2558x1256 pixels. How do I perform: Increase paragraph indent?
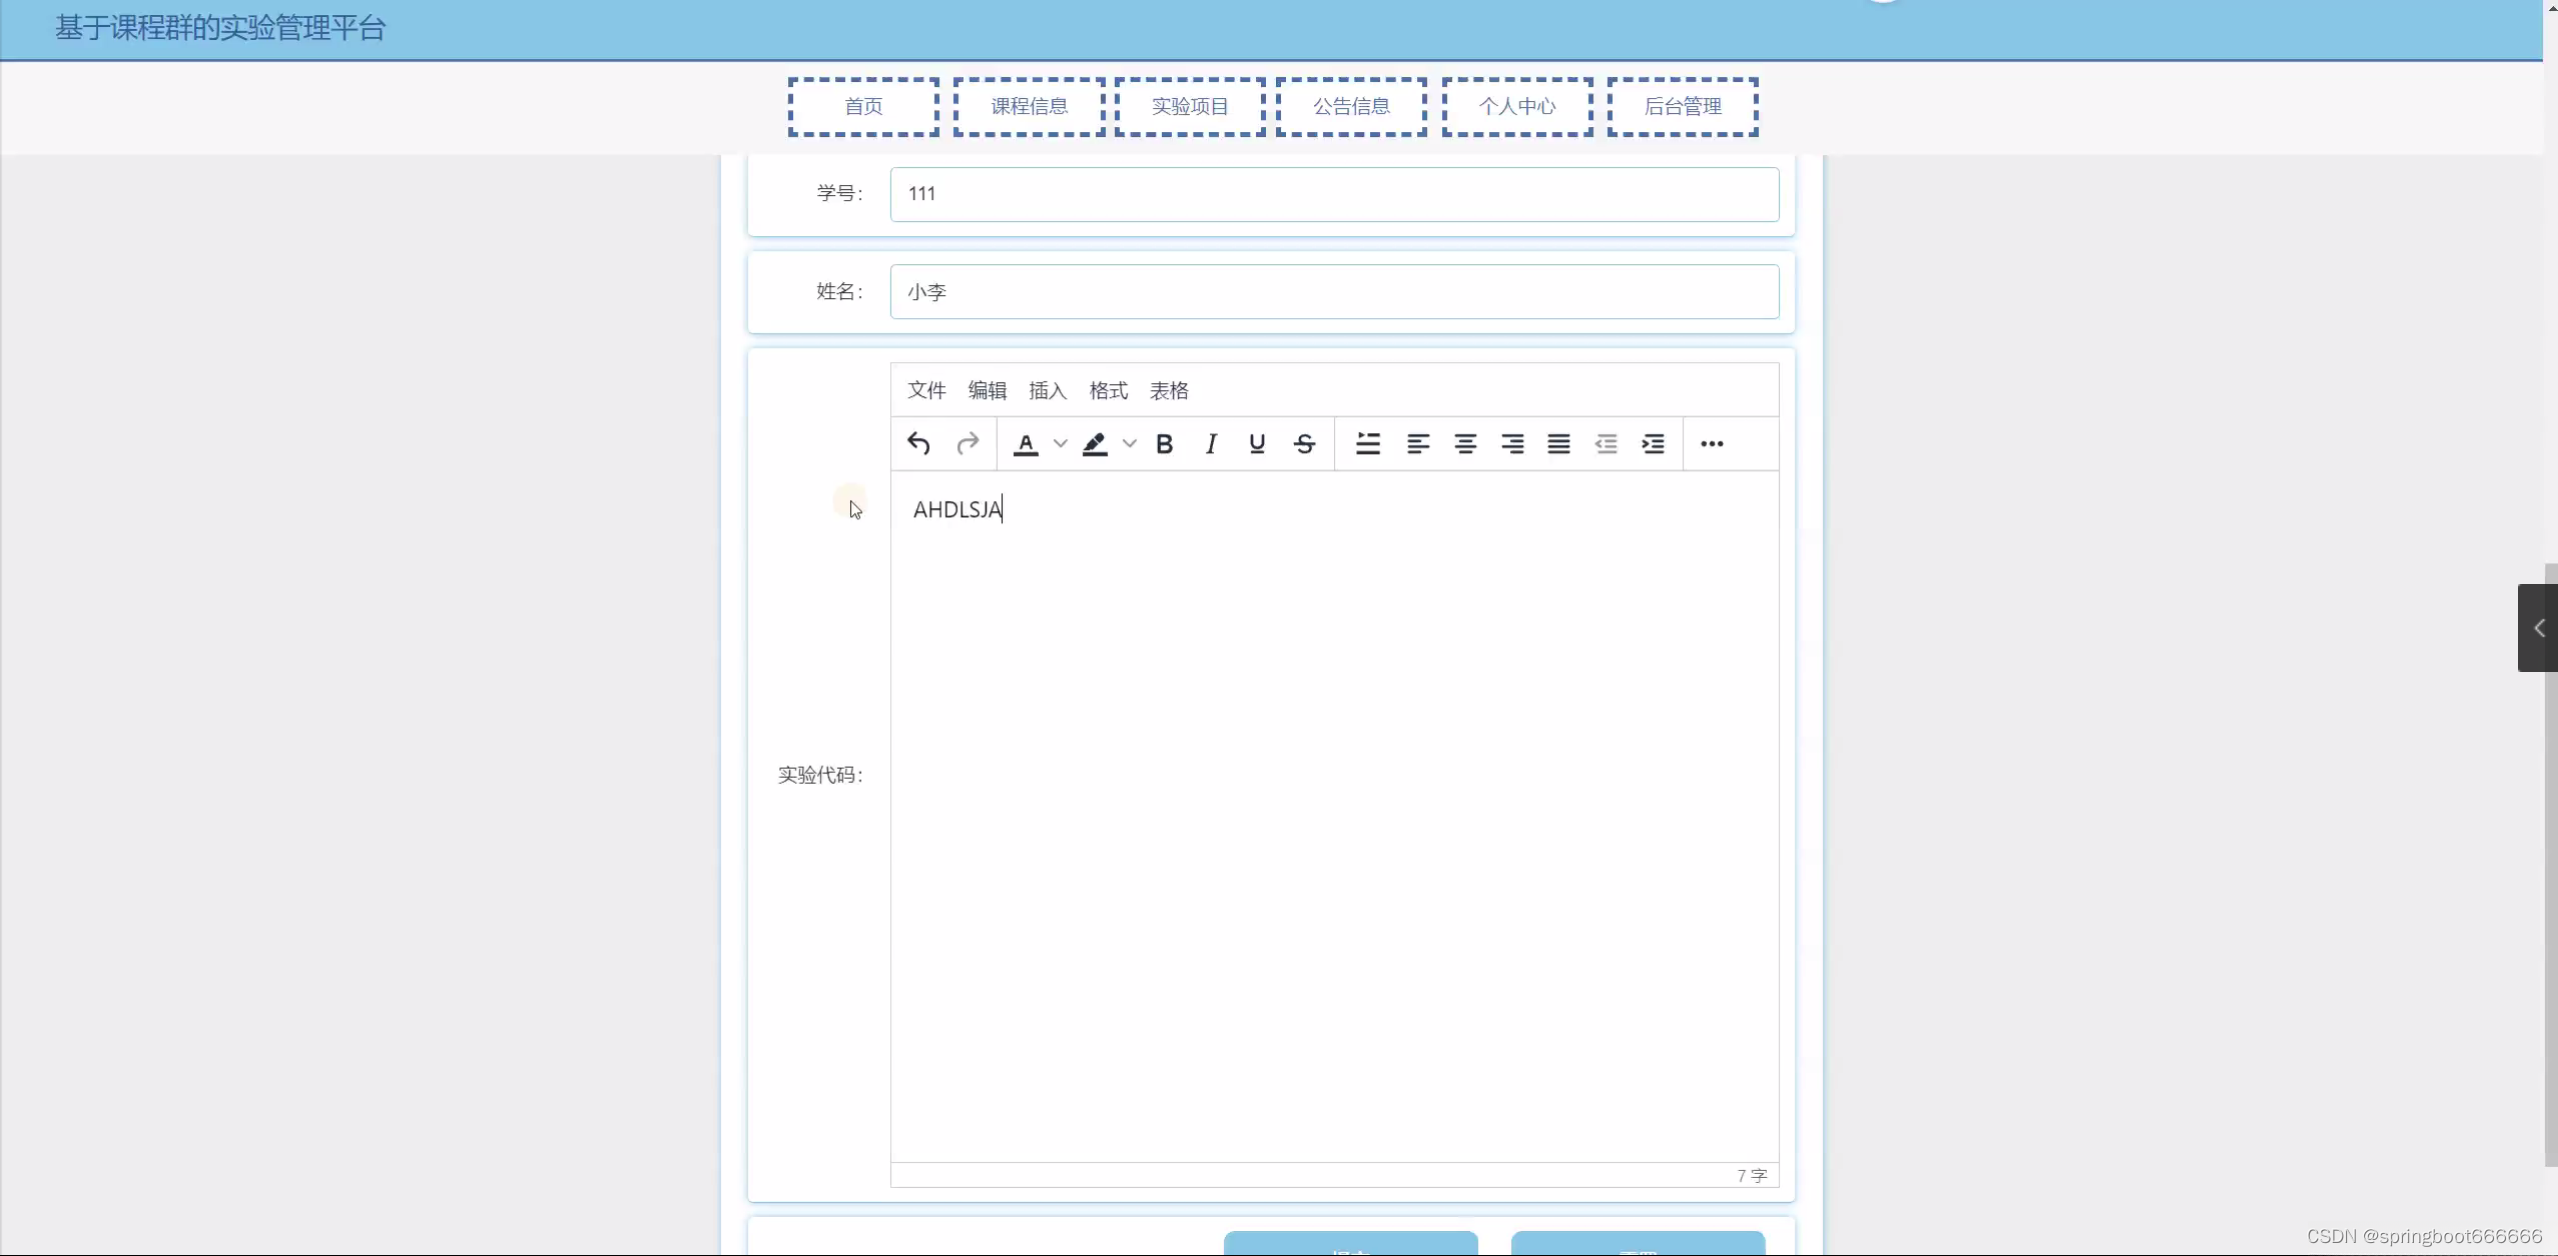click(1653, 443)
